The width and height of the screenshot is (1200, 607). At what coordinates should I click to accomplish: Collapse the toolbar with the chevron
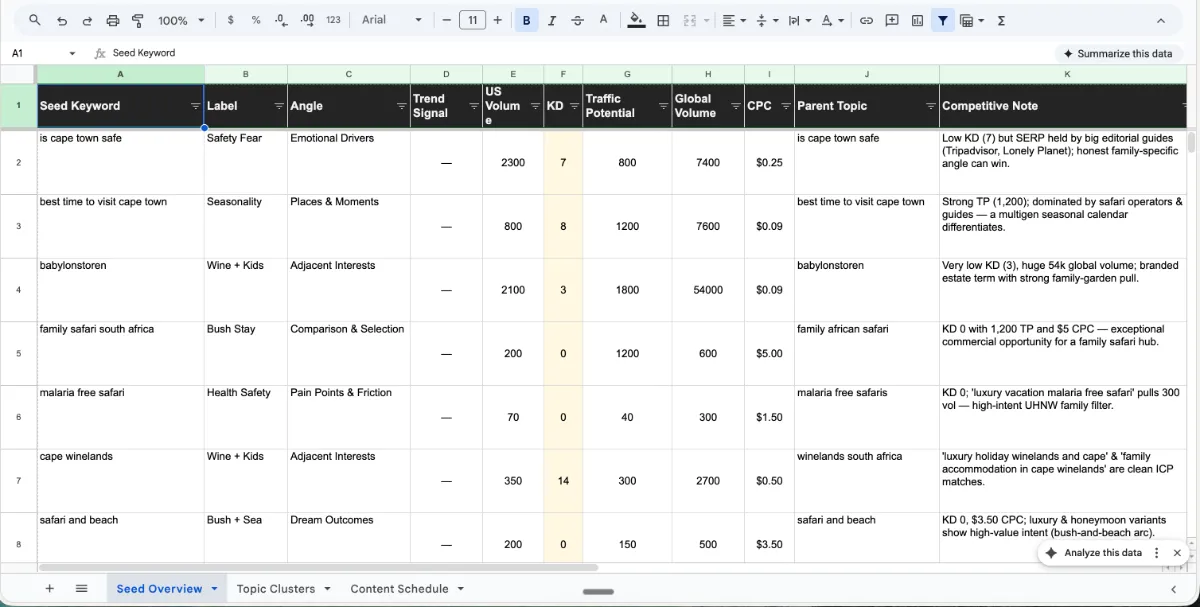pos(1160,20)
